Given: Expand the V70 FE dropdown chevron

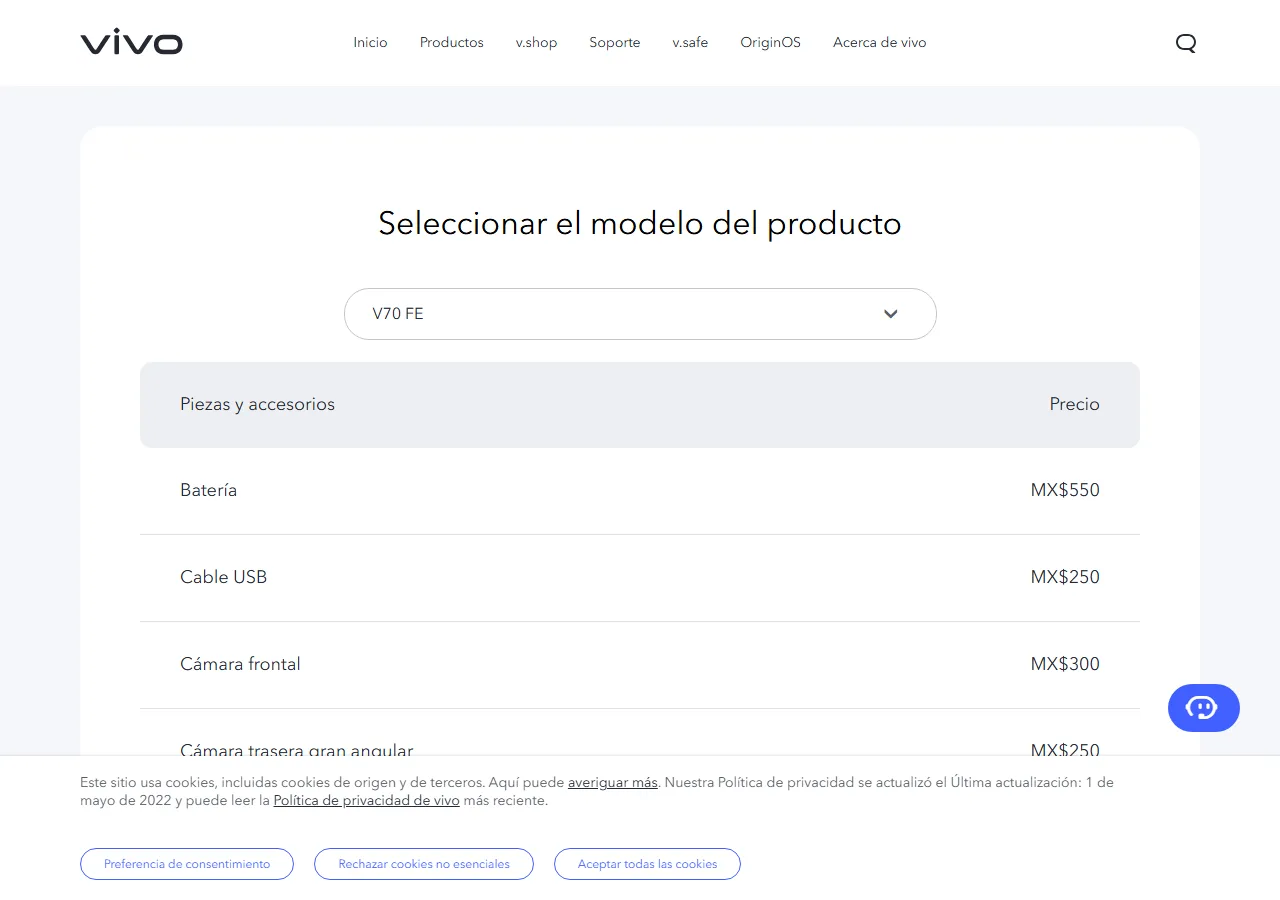Looking at the screenshot, I should point(891,314).
